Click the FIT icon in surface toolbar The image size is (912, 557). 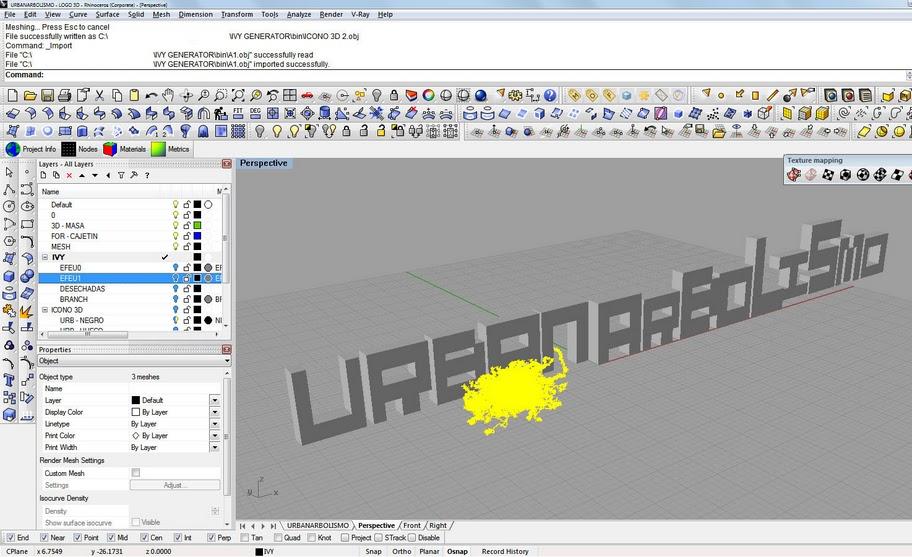coord(238,113)
